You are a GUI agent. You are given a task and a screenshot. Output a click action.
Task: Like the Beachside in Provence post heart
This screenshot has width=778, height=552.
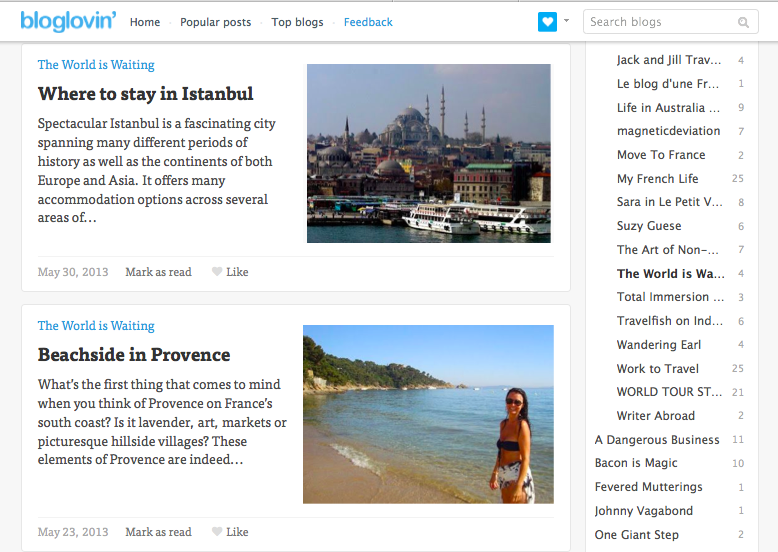(x=217, y=532)
